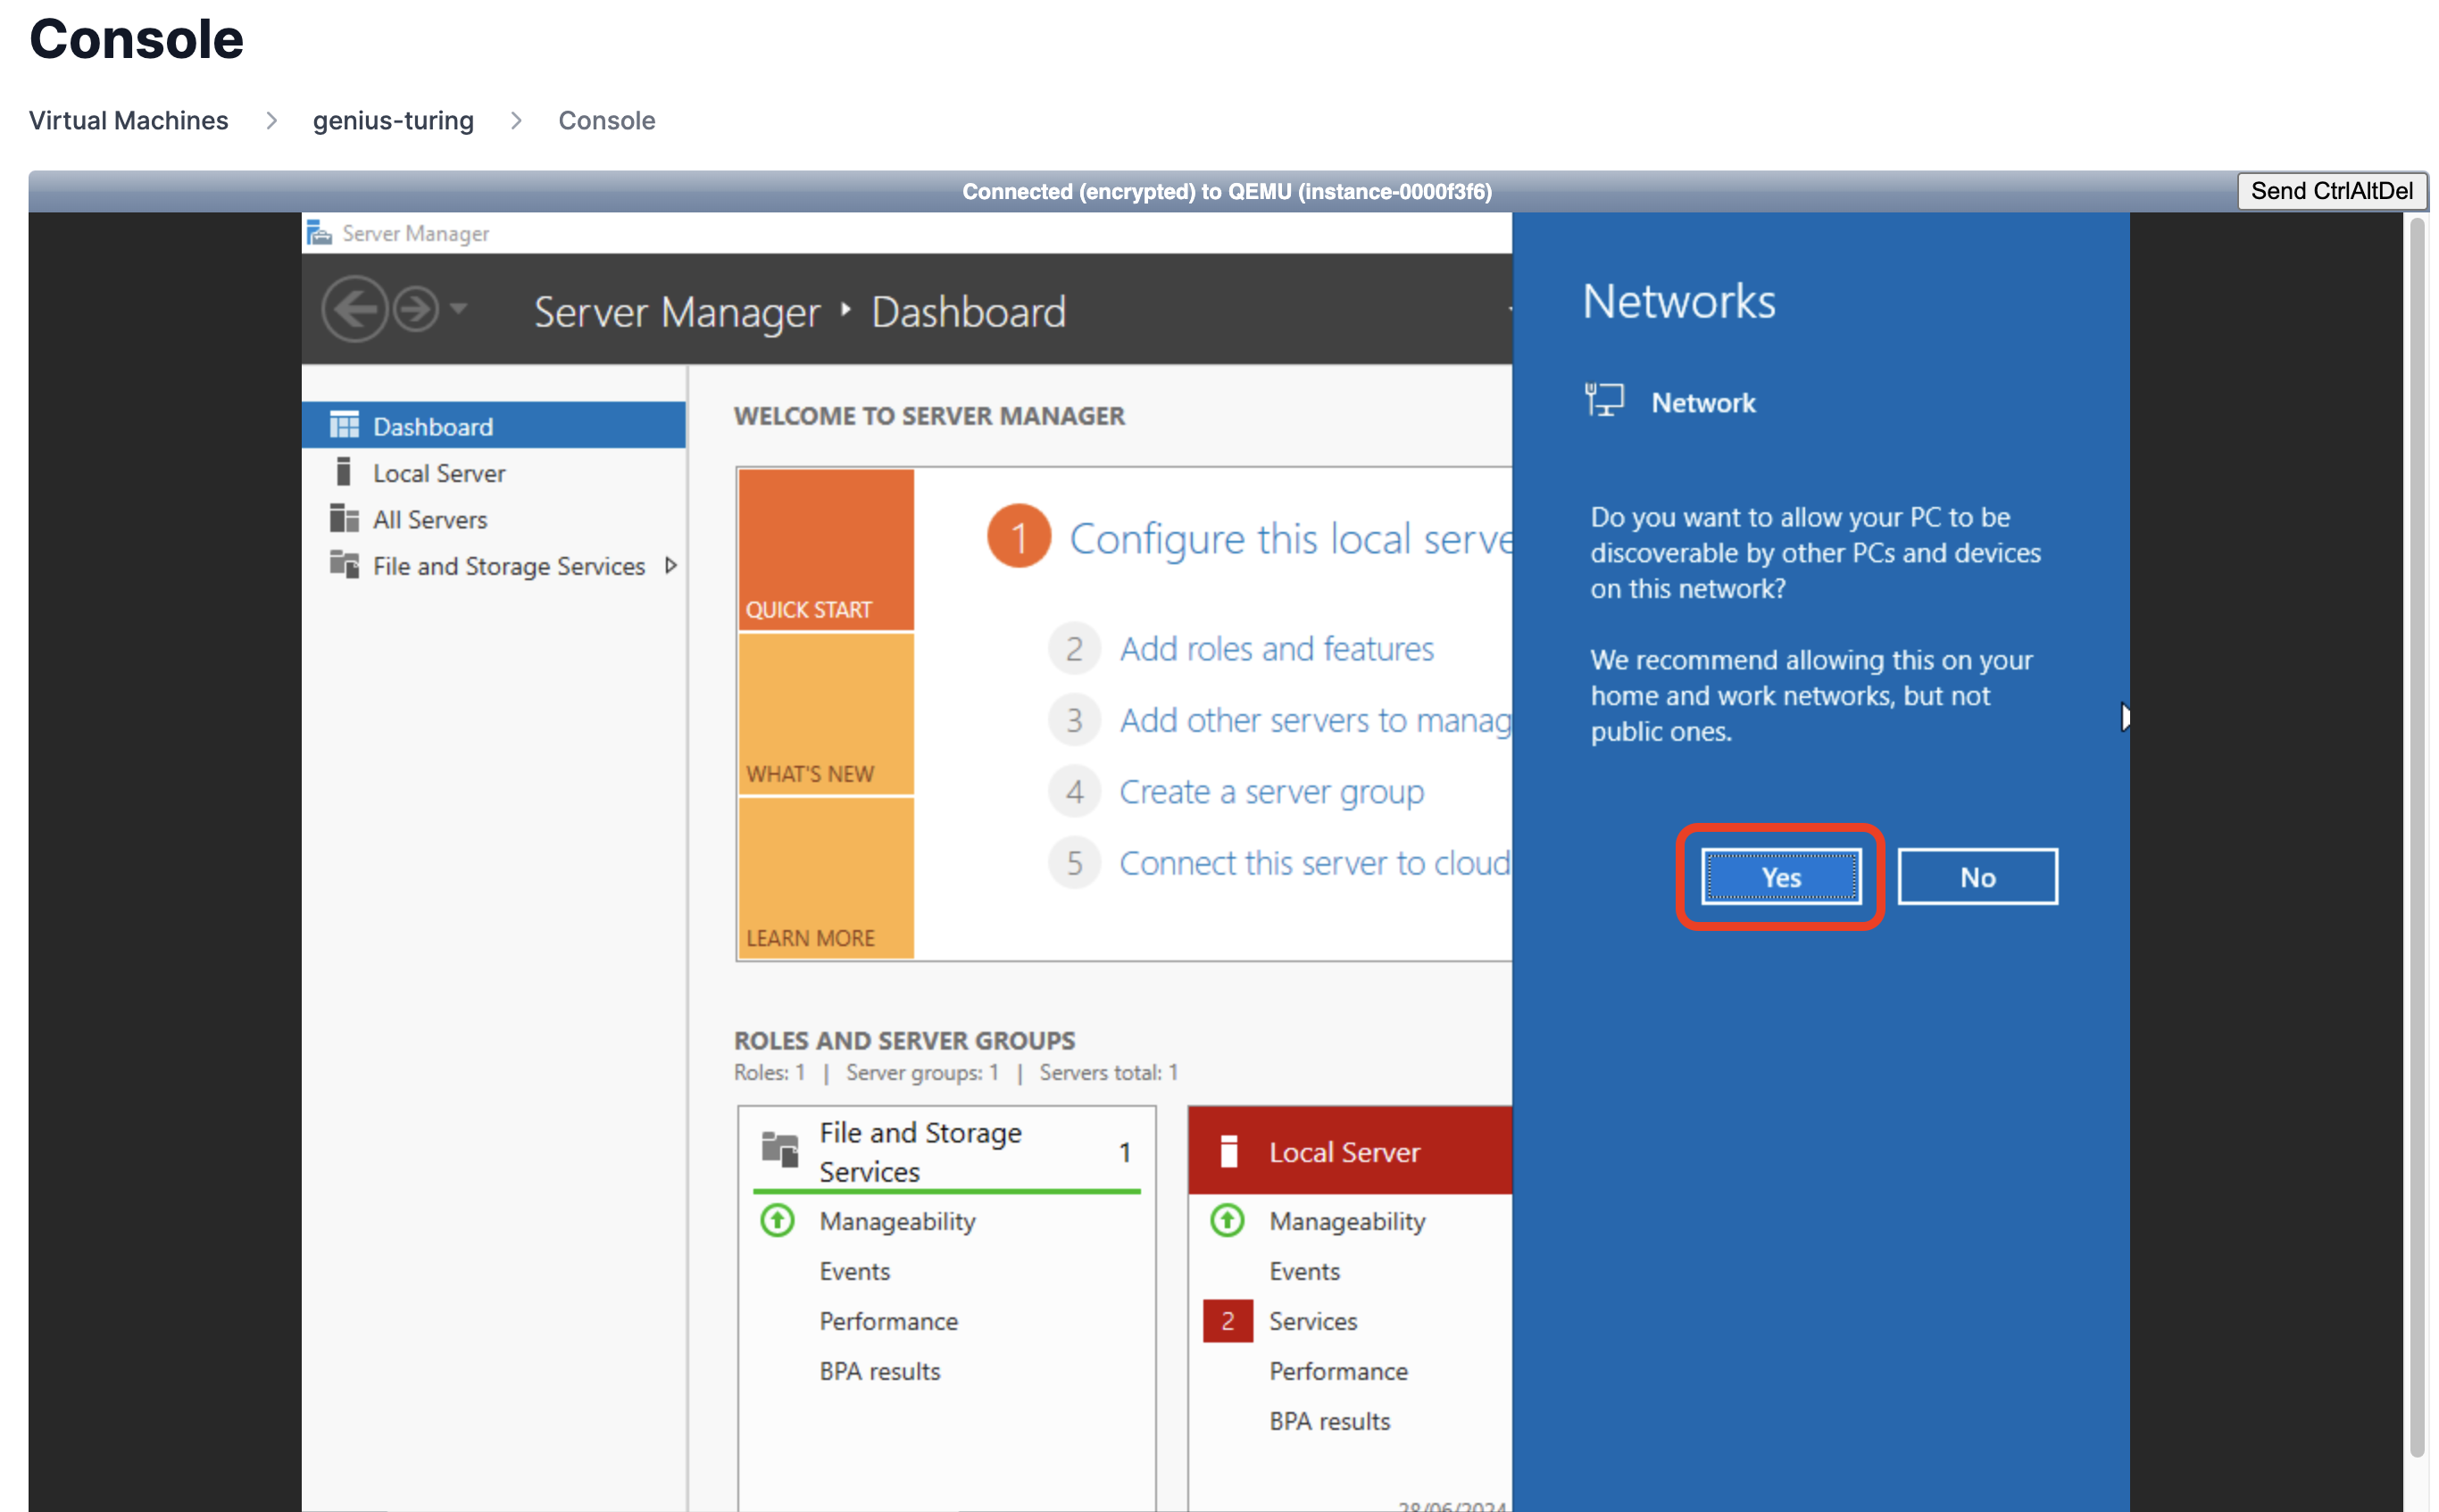This screenshot has height=1512, width=2439.
Task: Open BPA results in File and Storage tile
Action: (x=880, y=1371)
